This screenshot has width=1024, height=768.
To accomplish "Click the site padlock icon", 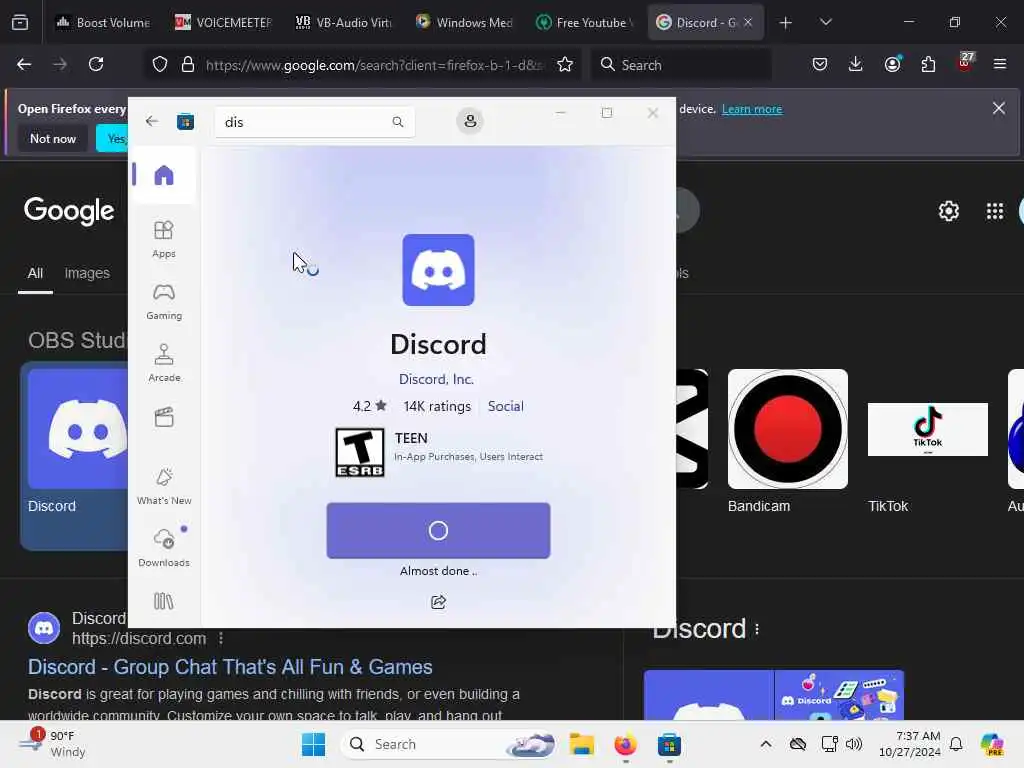I will click(188, 65).
